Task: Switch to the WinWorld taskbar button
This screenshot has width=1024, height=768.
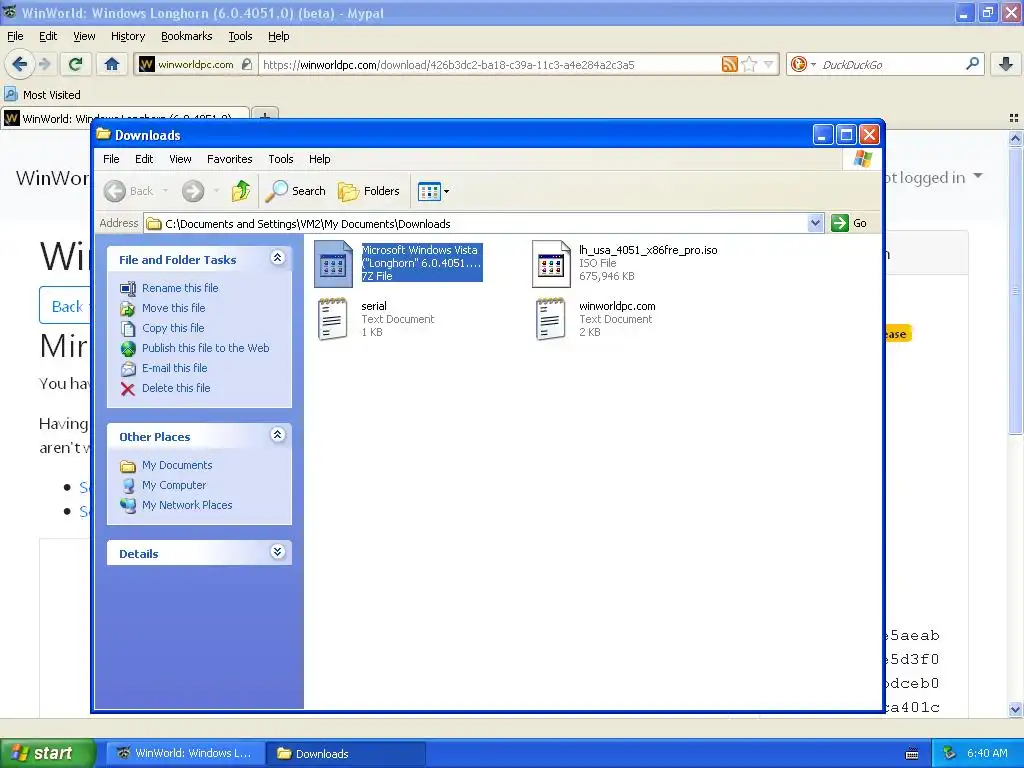Action: 185,753
